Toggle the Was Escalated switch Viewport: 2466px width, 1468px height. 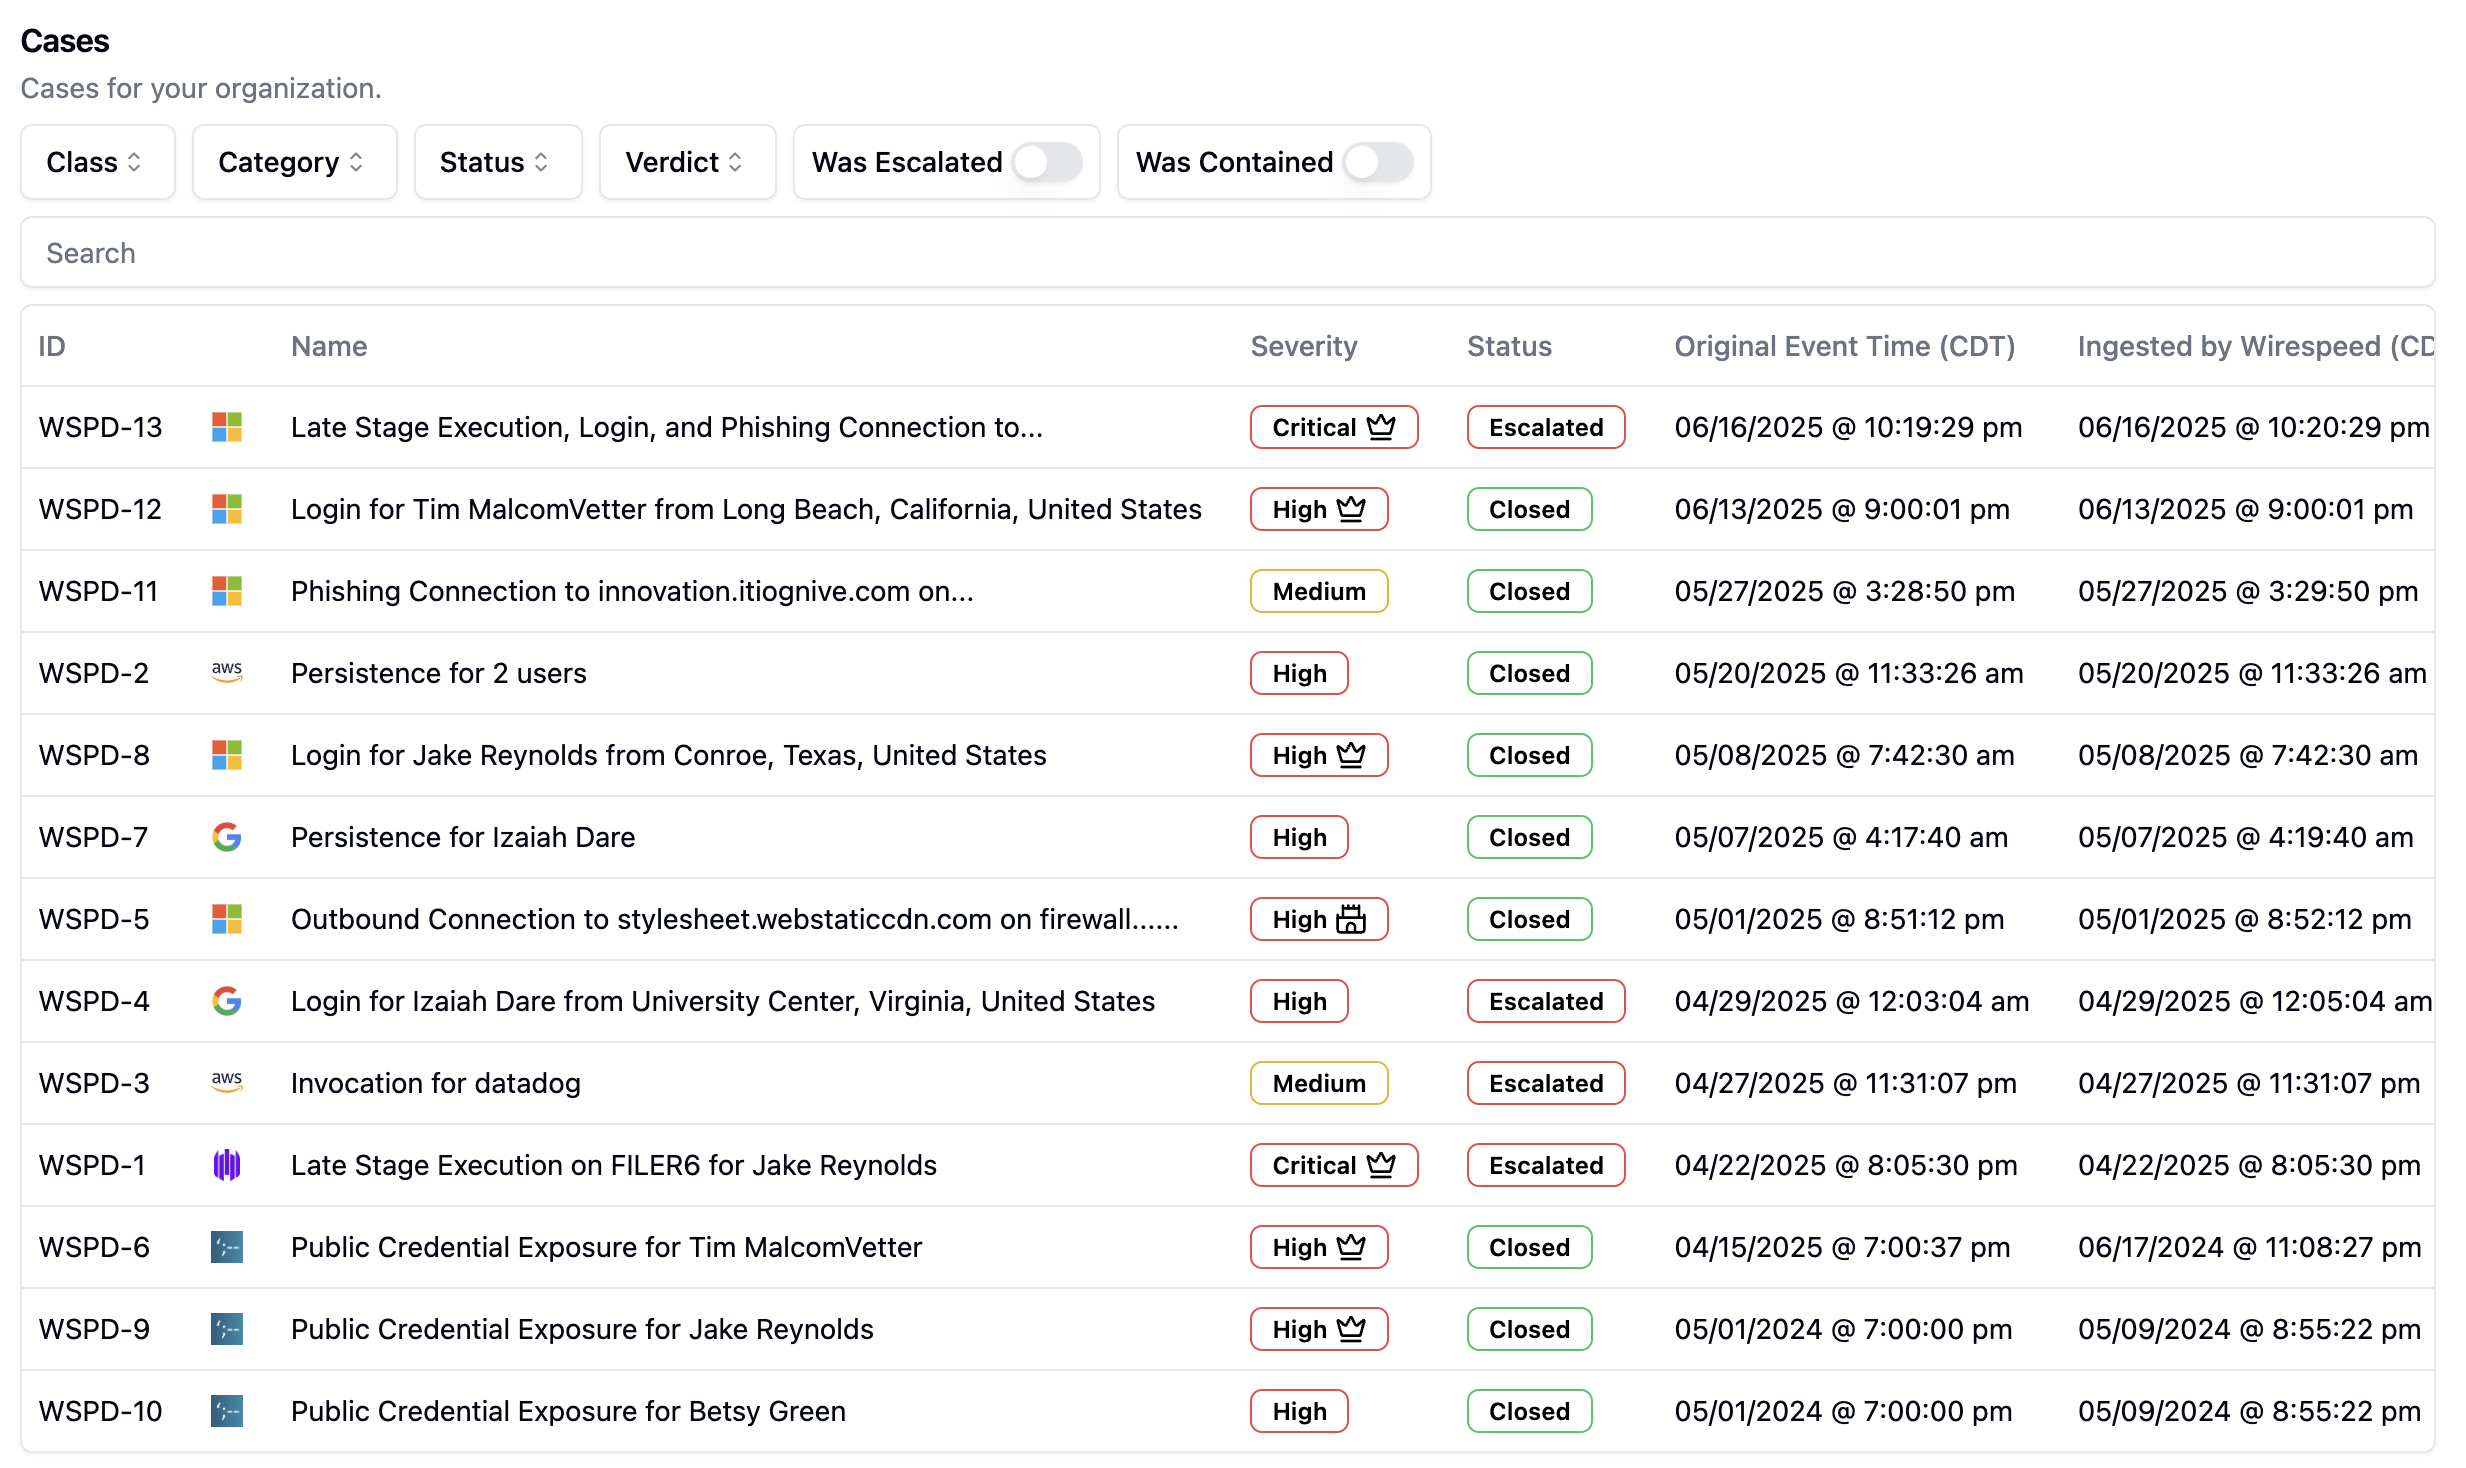(x=1047, y=162)
